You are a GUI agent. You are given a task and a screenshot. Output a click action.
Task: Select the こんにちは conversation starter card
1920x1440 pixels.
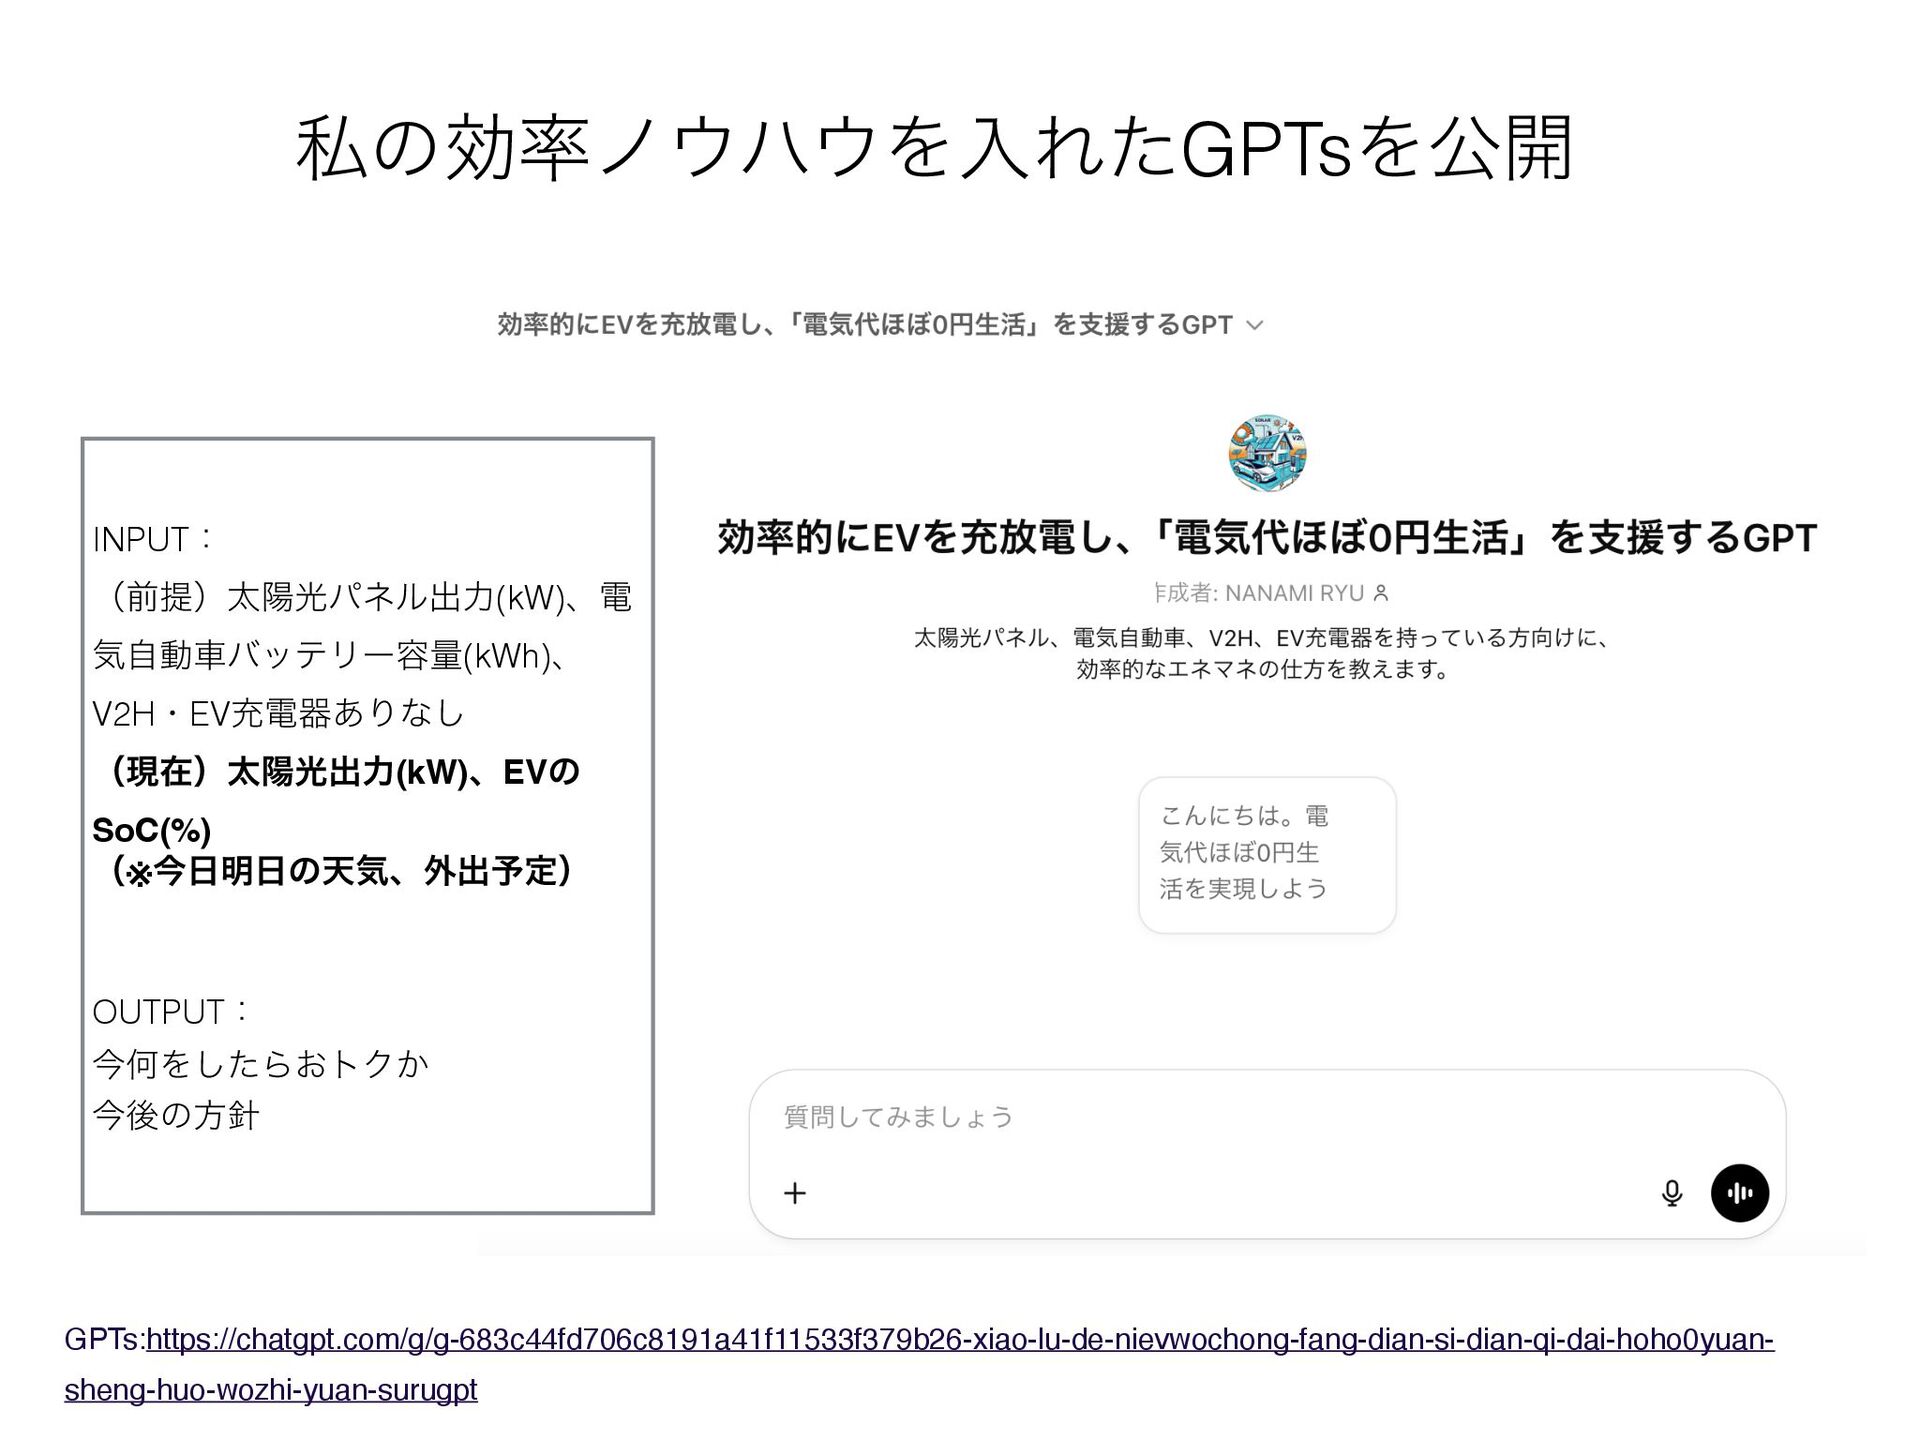pyautogui.click(x=1266, y=854)
